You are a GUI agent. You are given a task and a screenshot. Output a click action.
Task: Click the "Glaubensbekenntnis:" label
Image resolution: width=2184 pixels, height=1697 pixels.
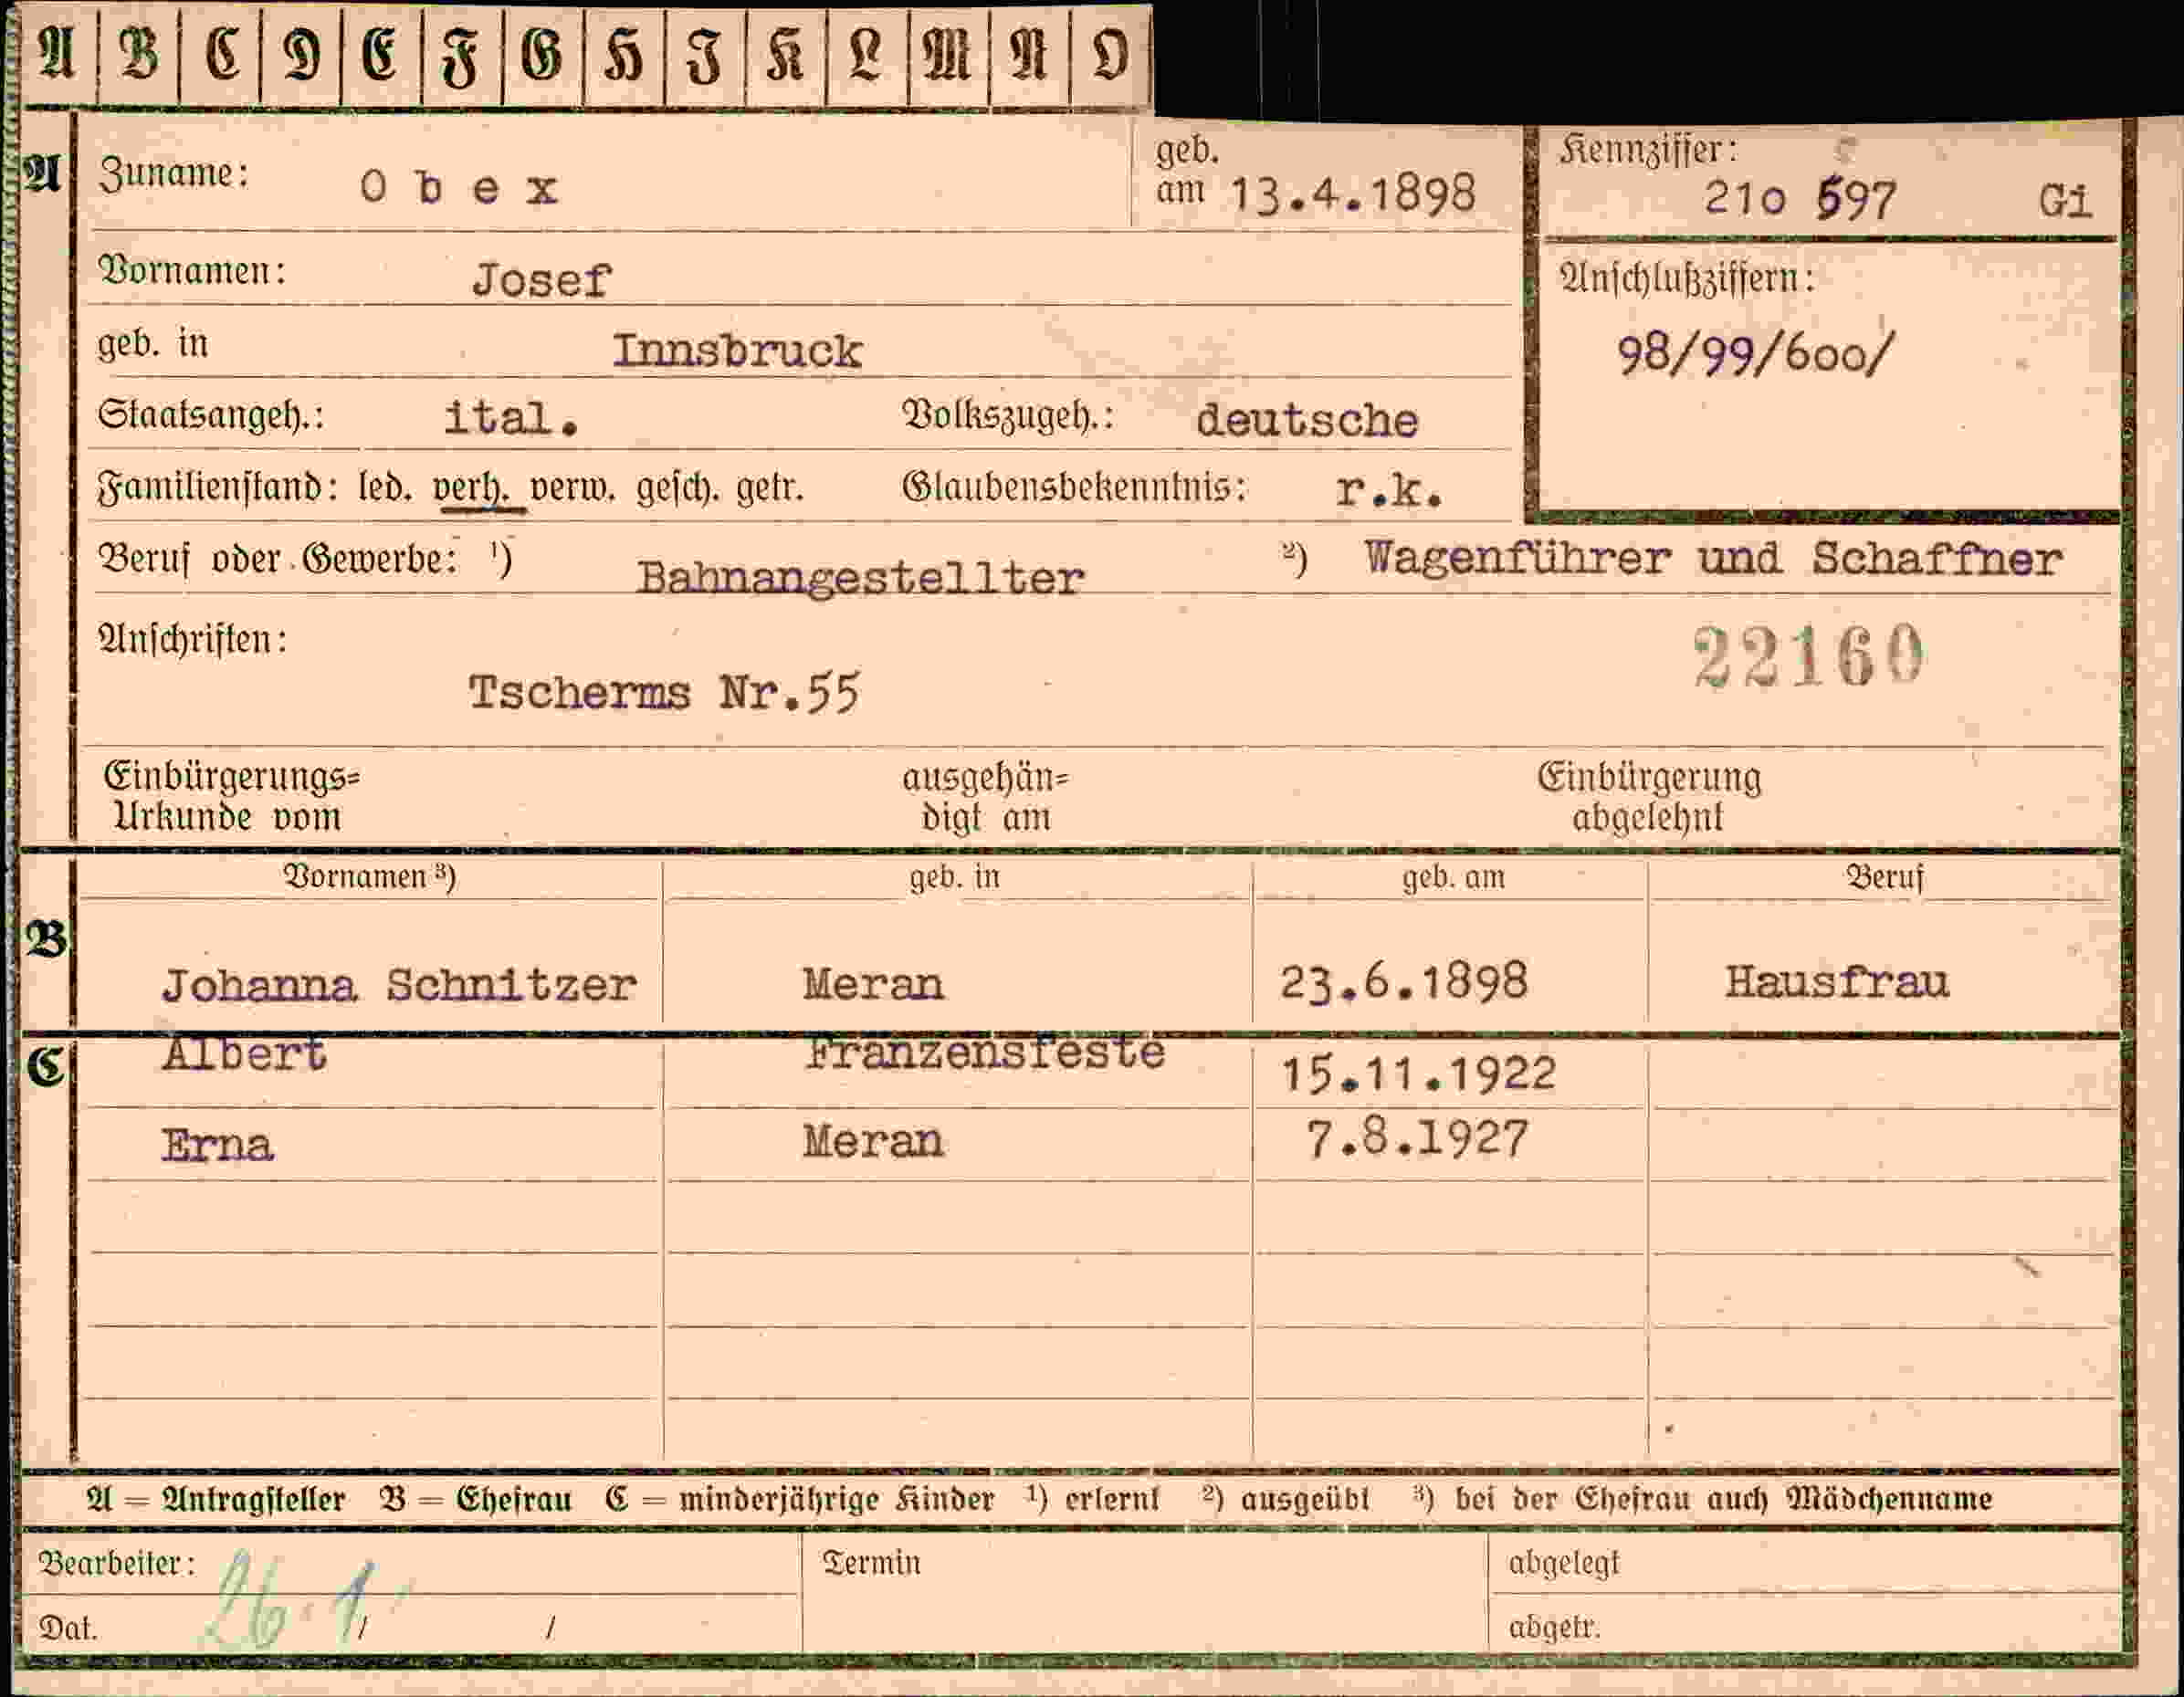(x=1074, y=487)
